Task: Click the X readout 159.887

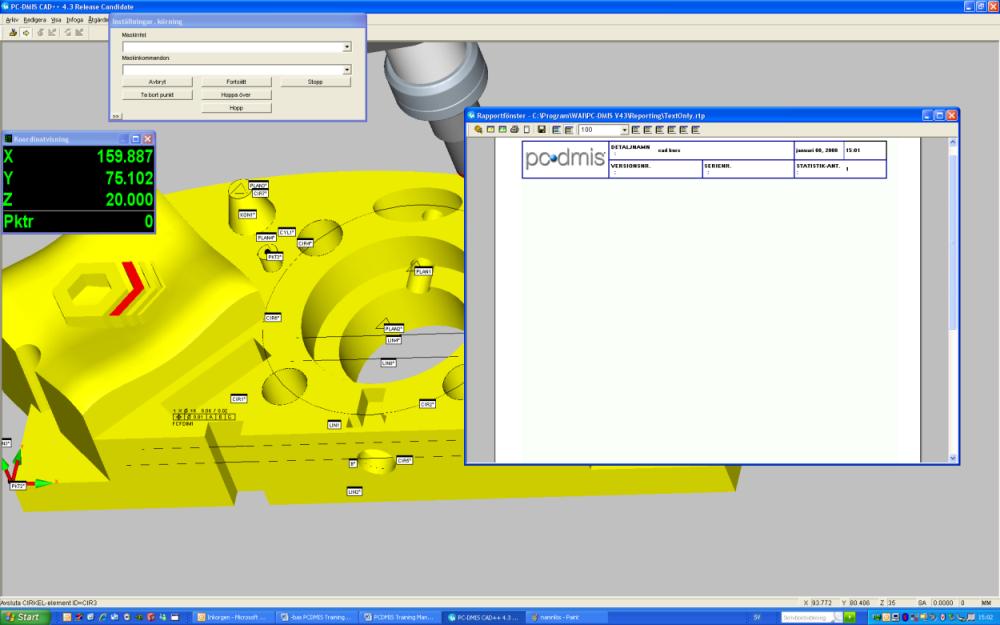Action: pyautogui.click(x=124, y=156)
